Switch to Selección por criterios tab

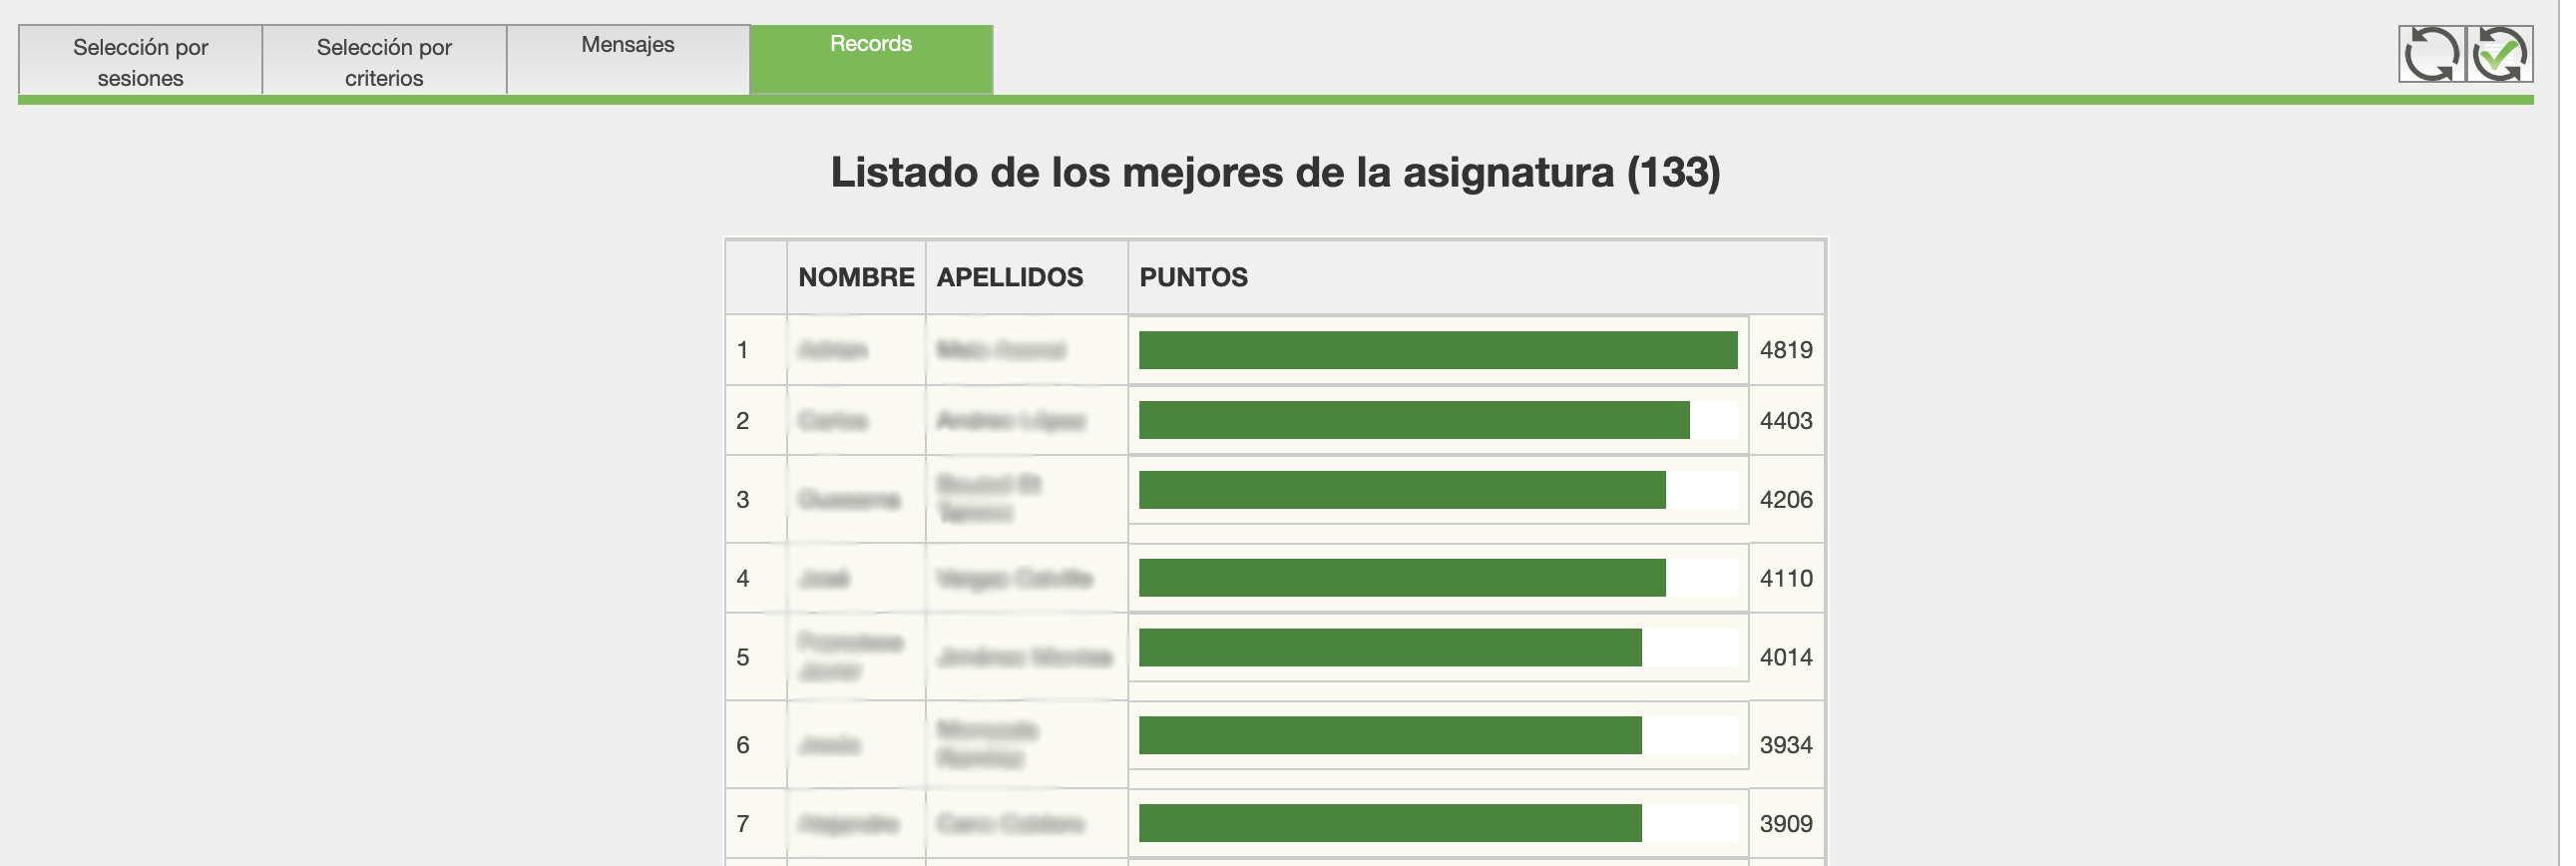coord(384,61)
